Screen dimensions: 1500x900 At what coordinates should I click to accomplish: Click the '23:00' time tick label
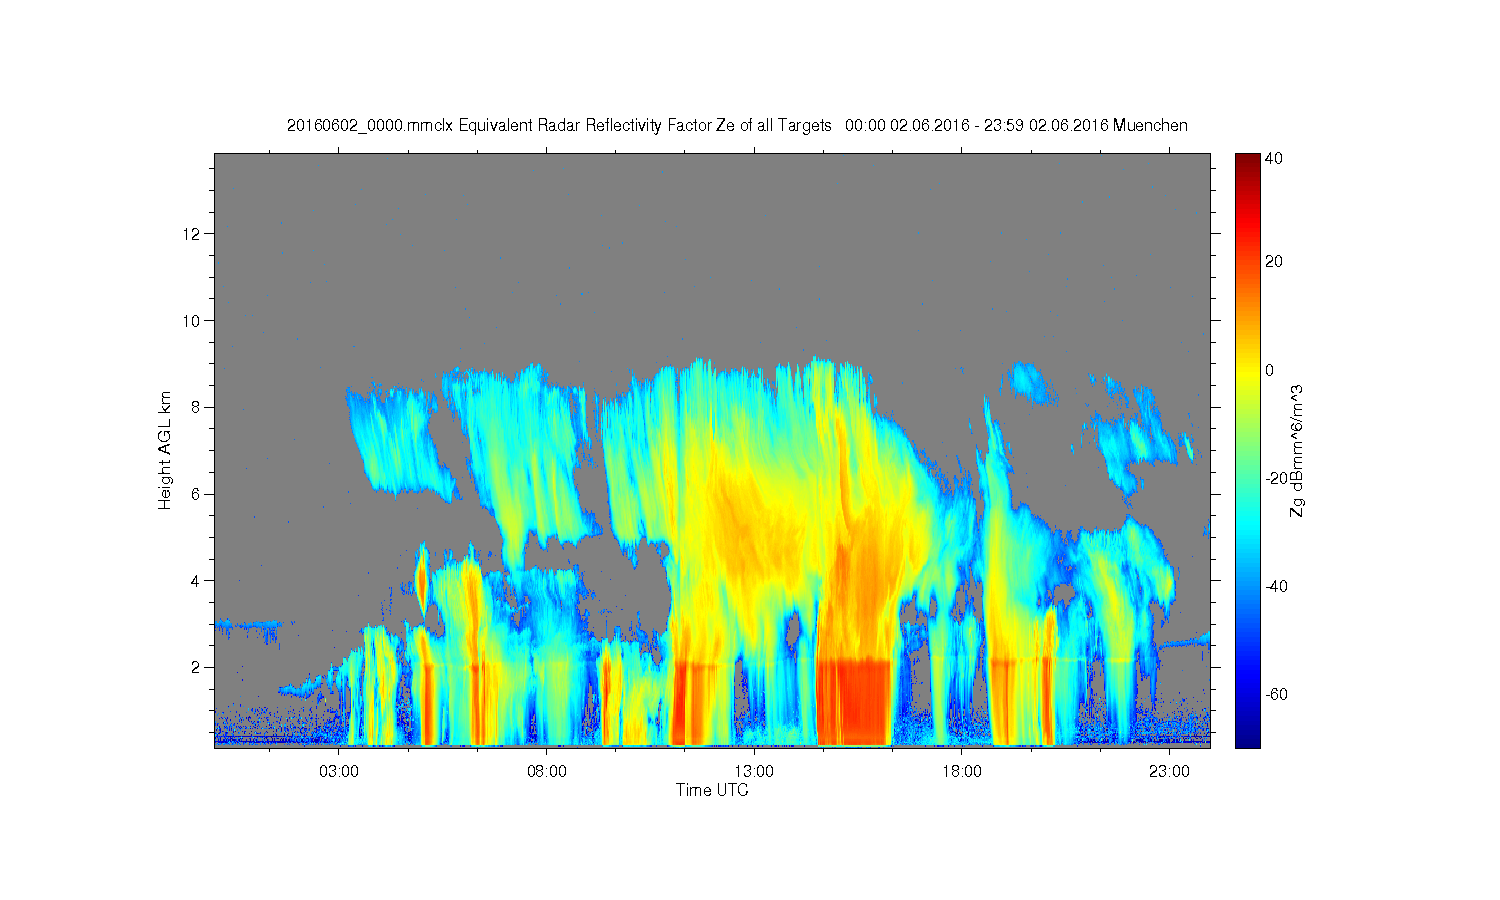pyautogui.click(x=1169, y=771)
